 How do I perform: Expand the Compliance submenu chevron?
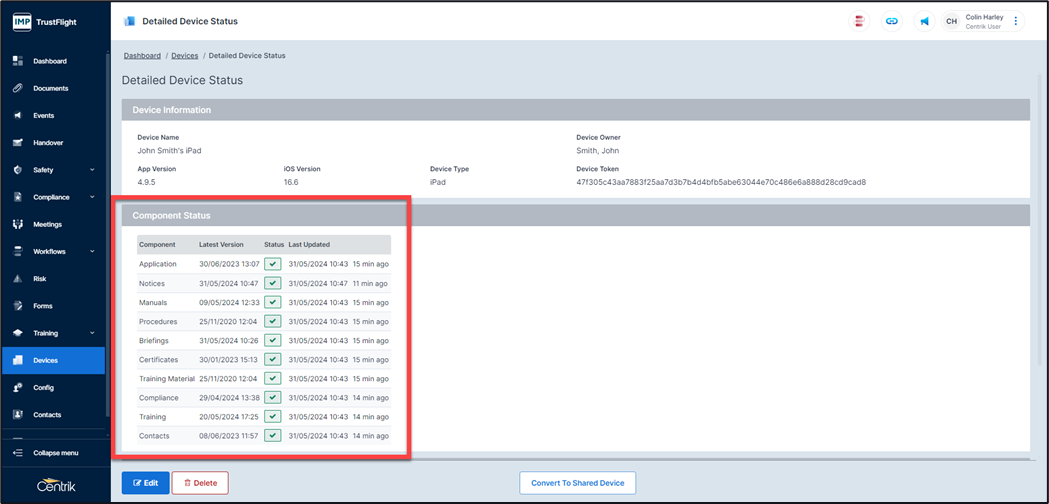[x=92, y=197]
